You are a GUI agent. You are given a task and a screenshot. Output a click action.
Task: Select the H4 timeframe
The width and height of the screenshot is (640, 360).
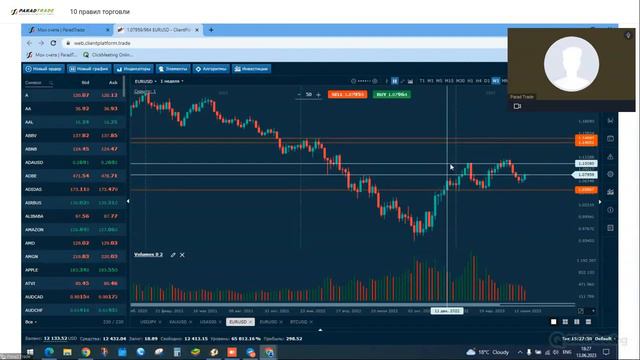(478, 81)
